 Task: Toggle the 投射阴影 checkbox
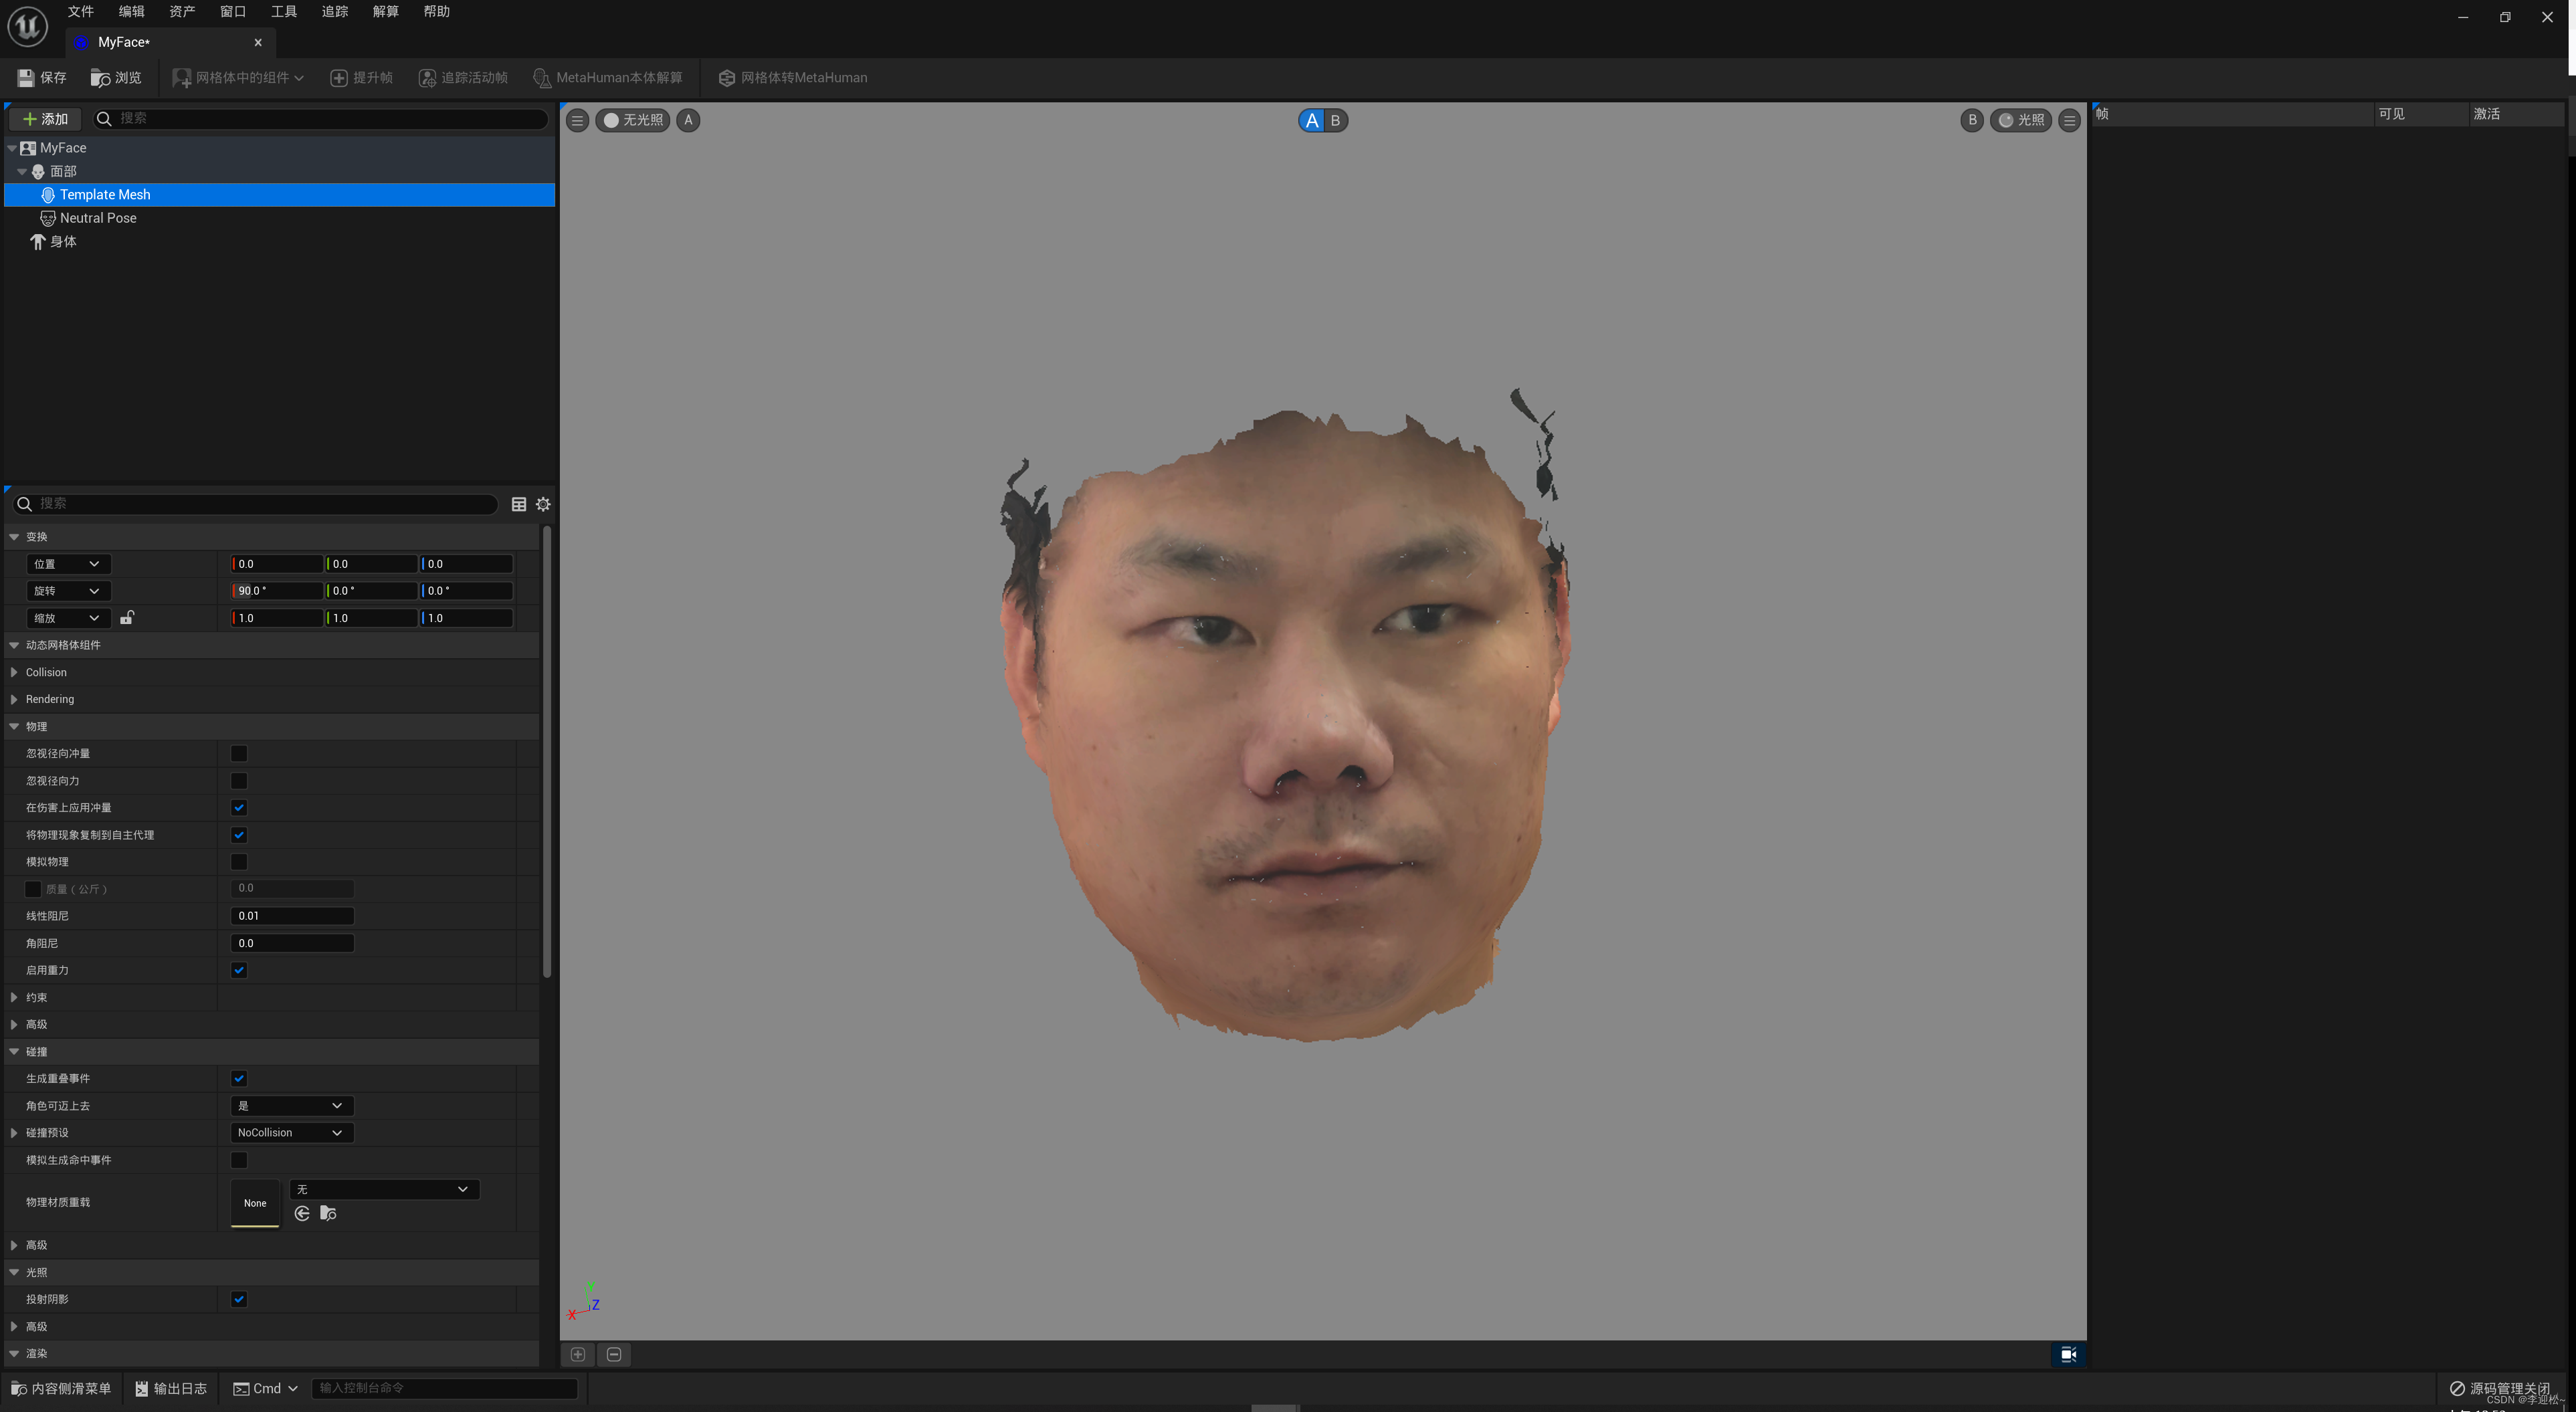pyautogui.click(x=239, y=1298)
